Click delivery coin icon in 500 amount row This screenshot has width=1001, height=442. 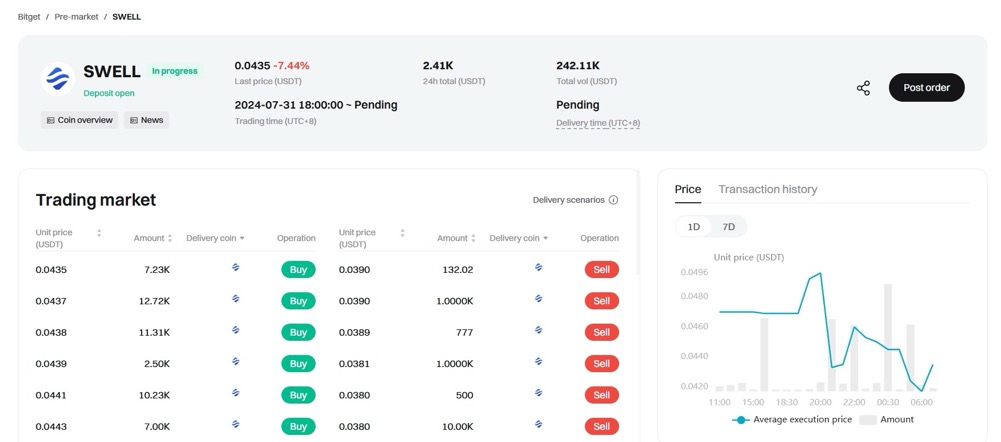coord(538,393)
